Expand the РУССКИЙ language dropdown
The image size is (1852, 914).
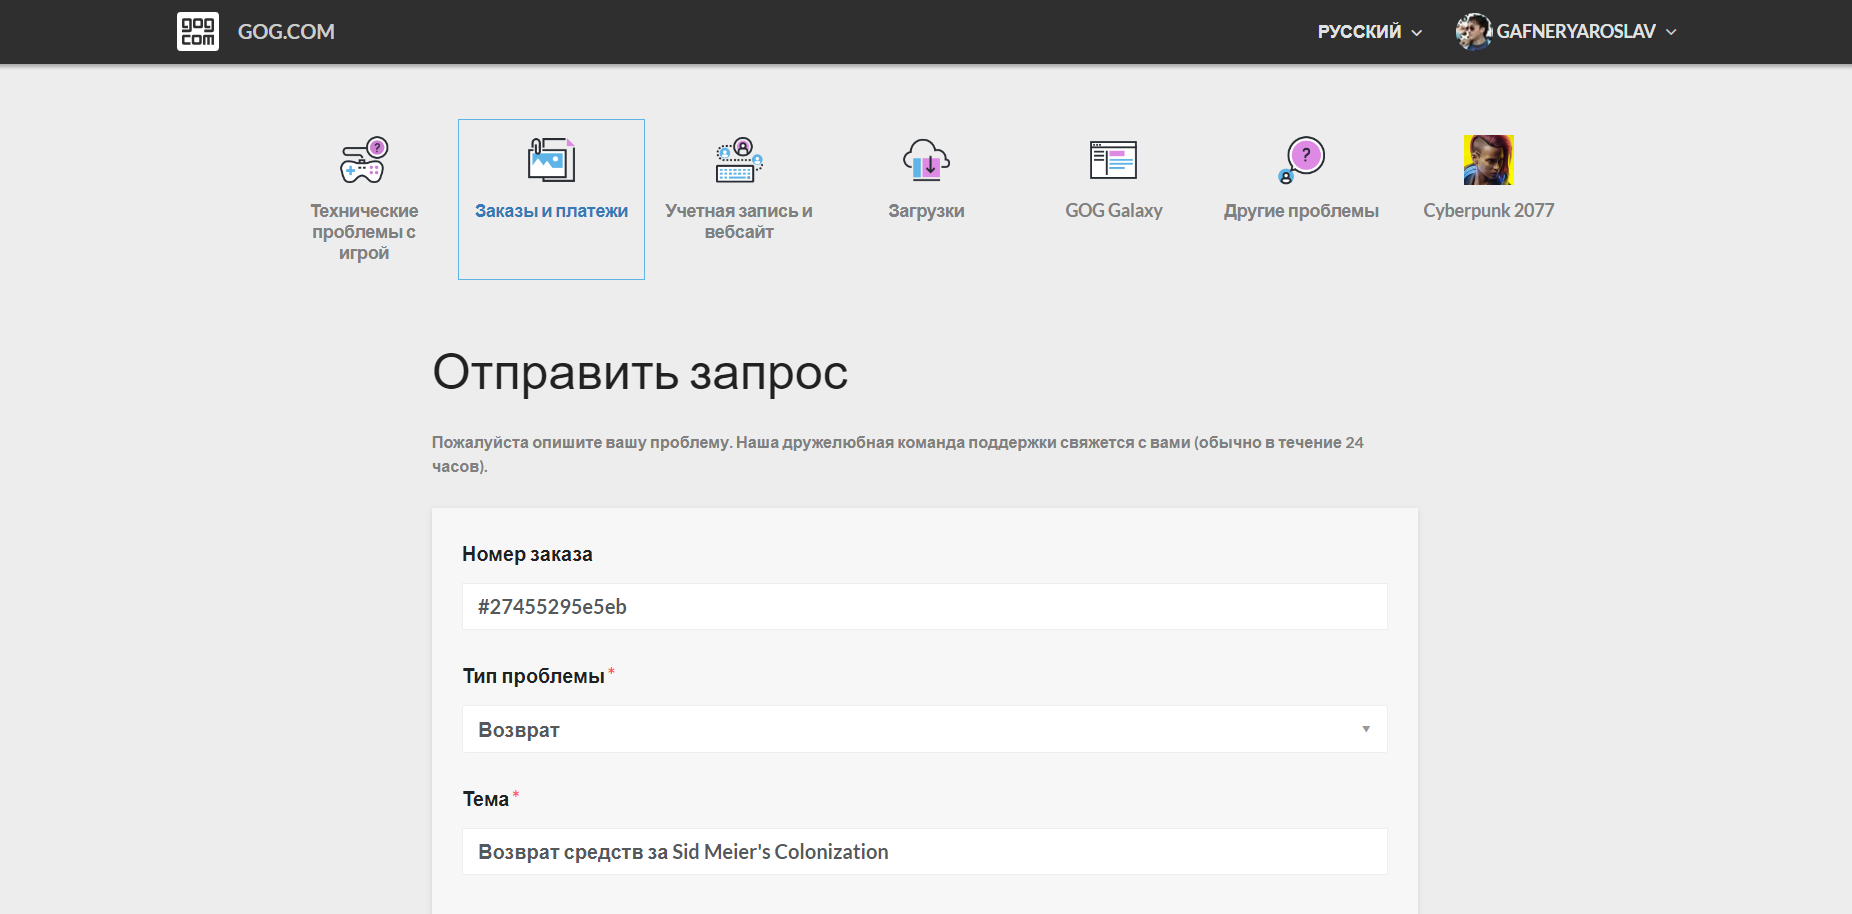pyautogui.click(x=1369, y=32)
